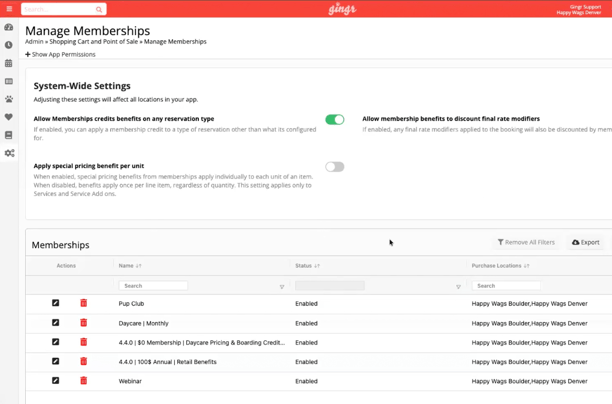Open the book sidebar icon
This screenshot has height=404, width=612.
click(9, 135)
